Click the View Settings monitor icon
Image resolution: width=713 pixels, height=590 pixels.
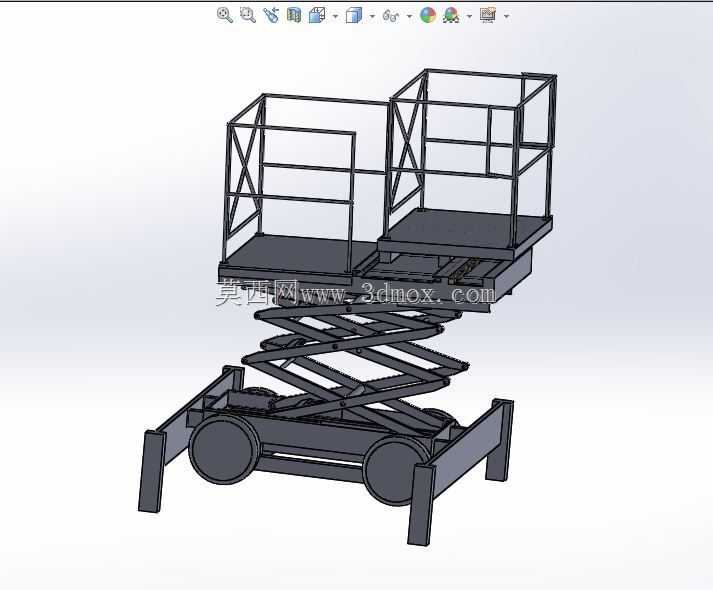[x=488, y=15]
